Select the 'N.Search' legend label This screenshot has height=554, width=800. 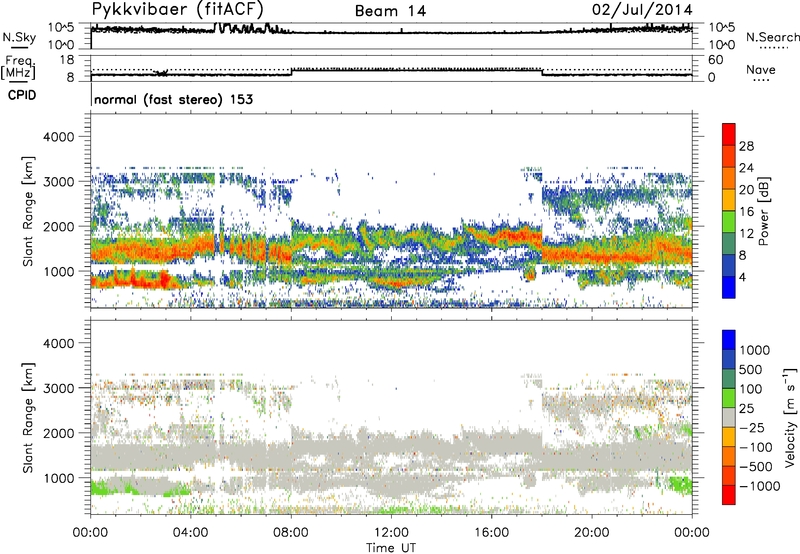(x=773, y=37)
